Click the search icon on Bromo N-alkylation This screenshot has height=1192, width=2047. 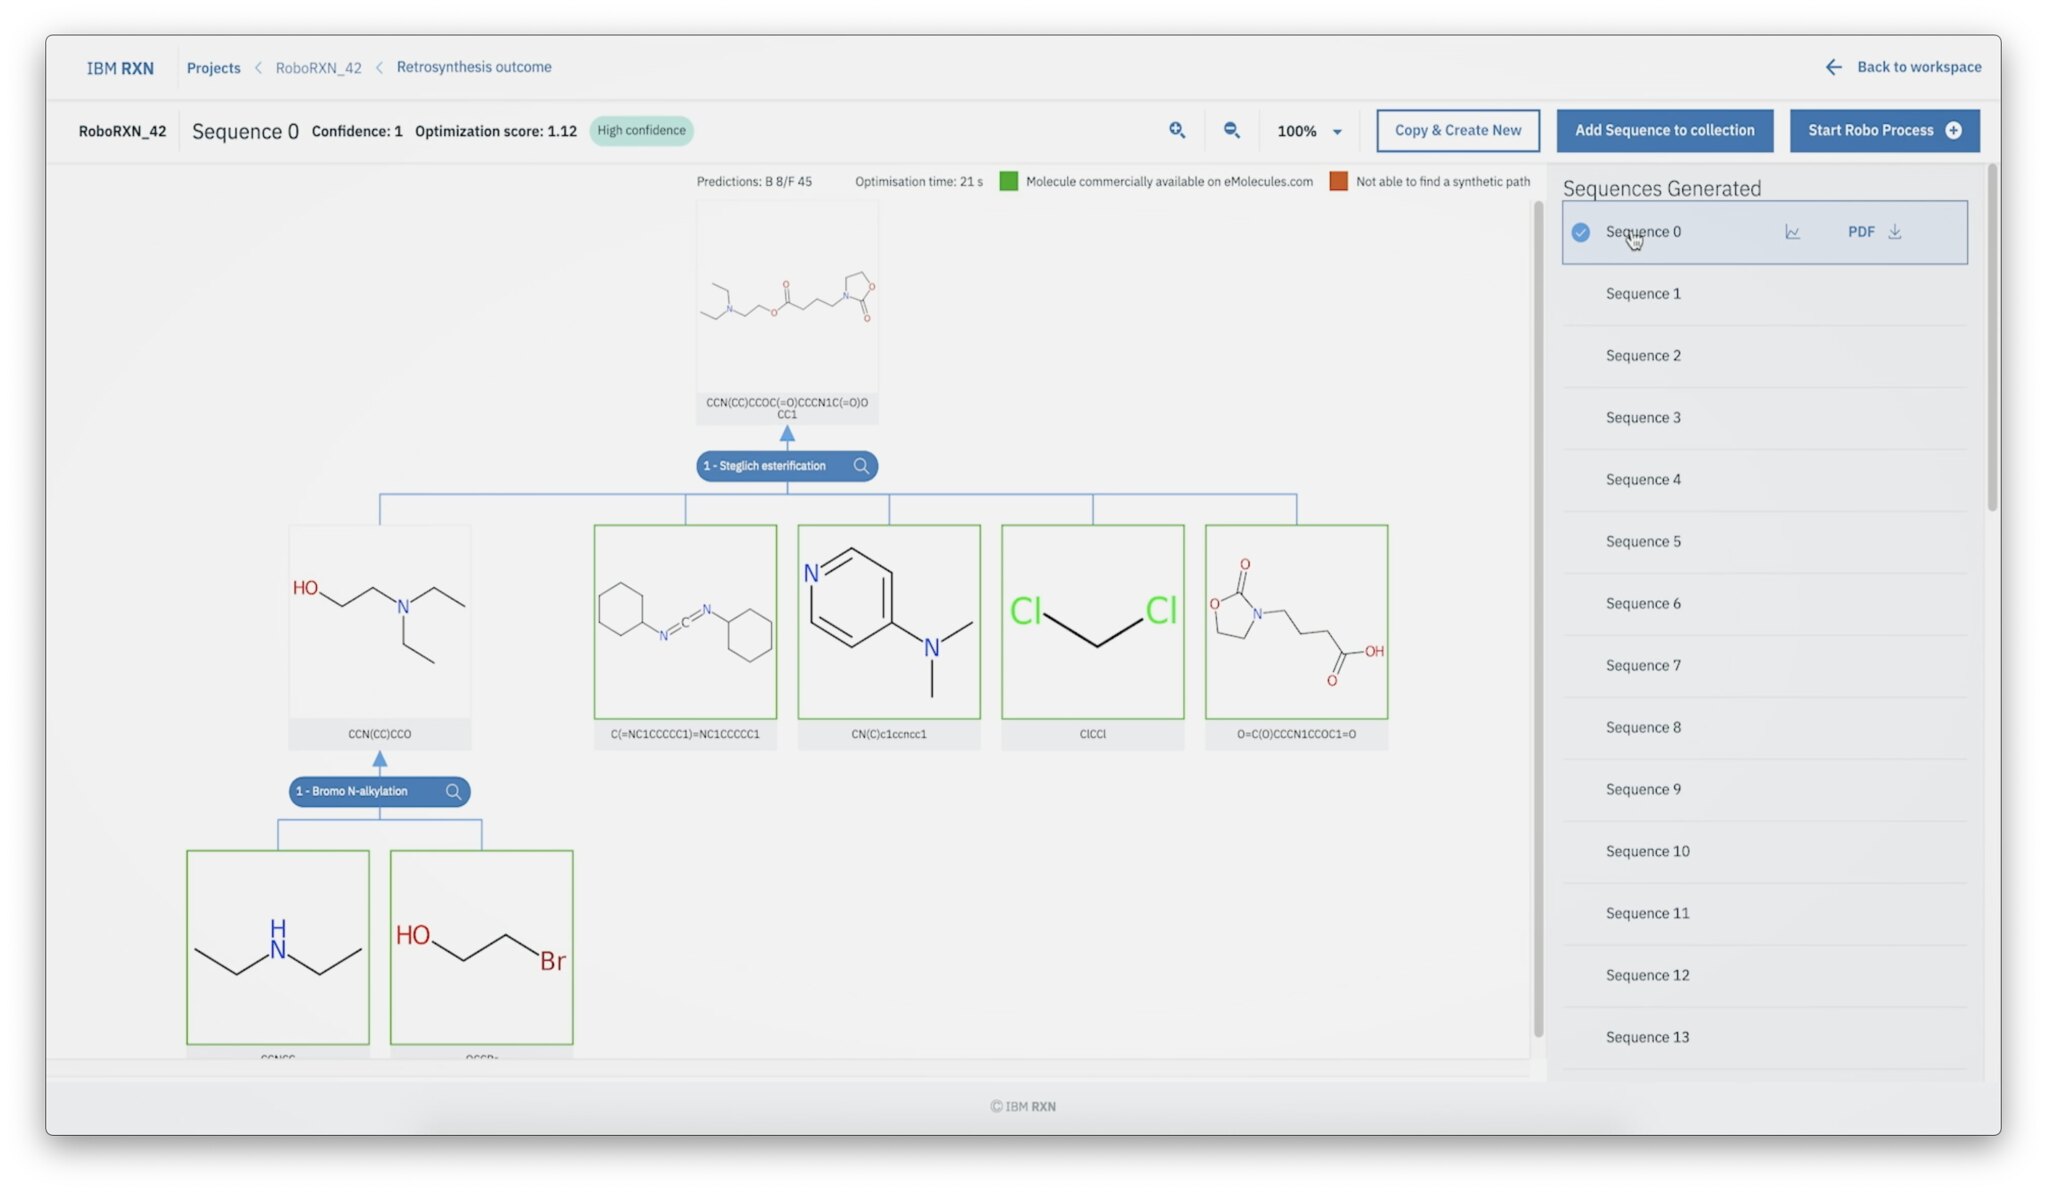coord(453,790)
